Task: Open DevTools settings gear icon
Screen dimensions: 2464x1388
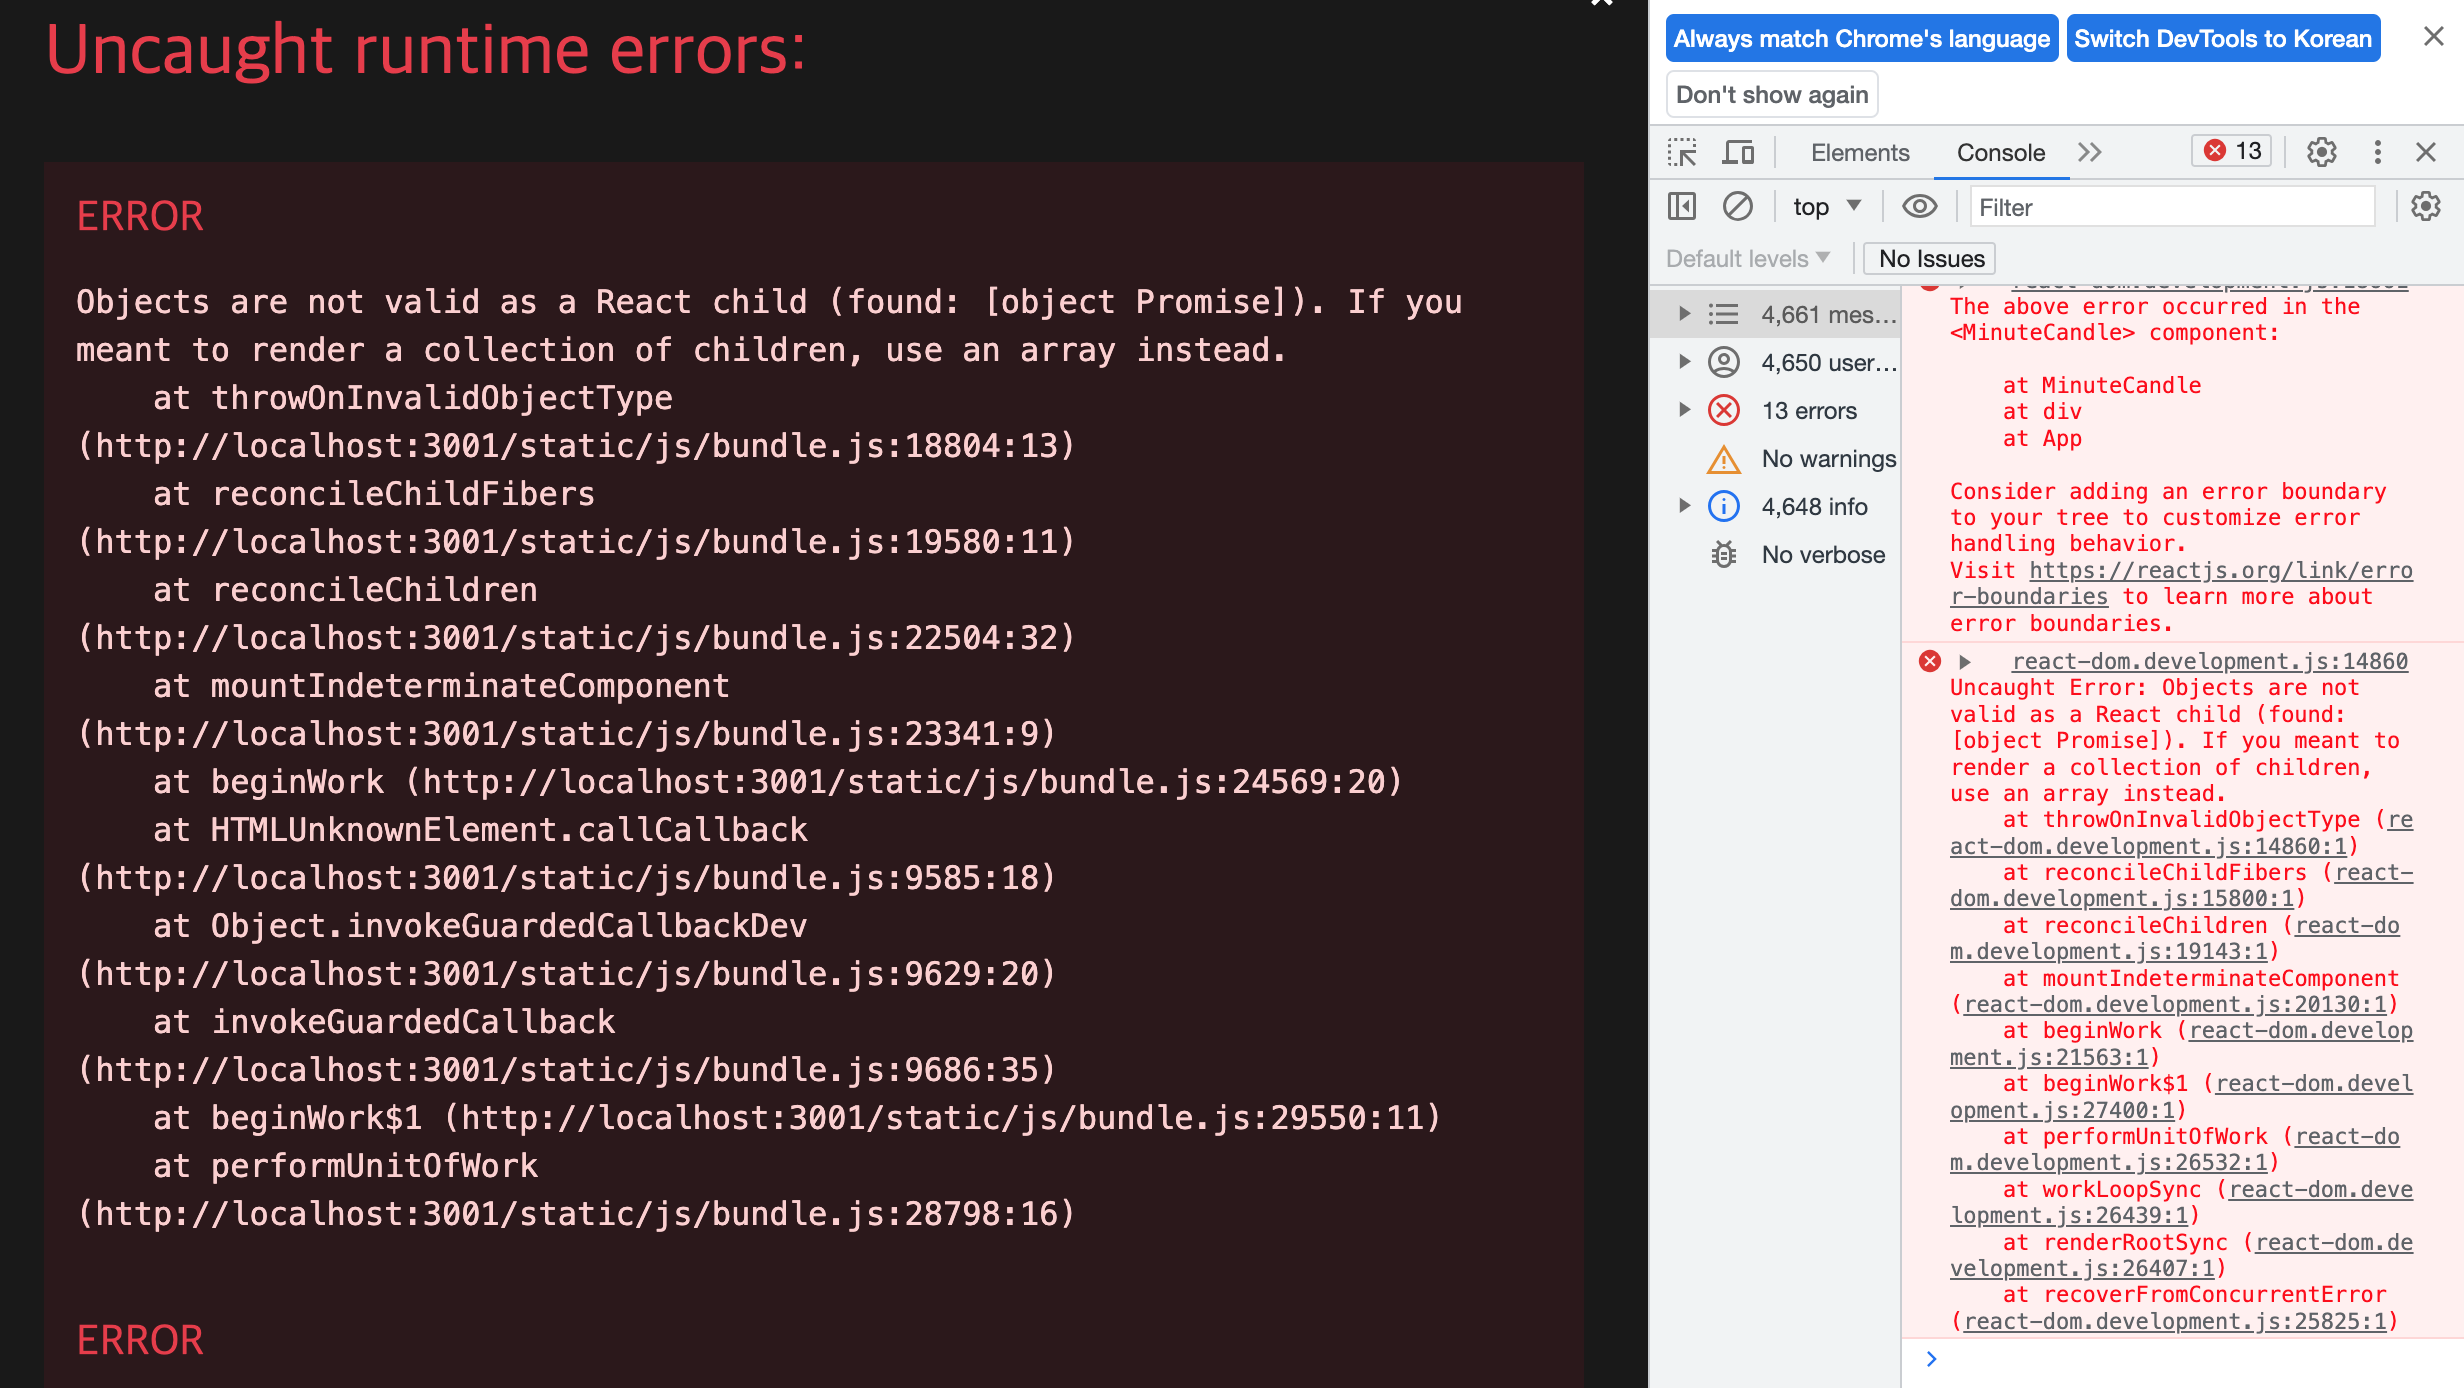Action: tap(2321, 152)
